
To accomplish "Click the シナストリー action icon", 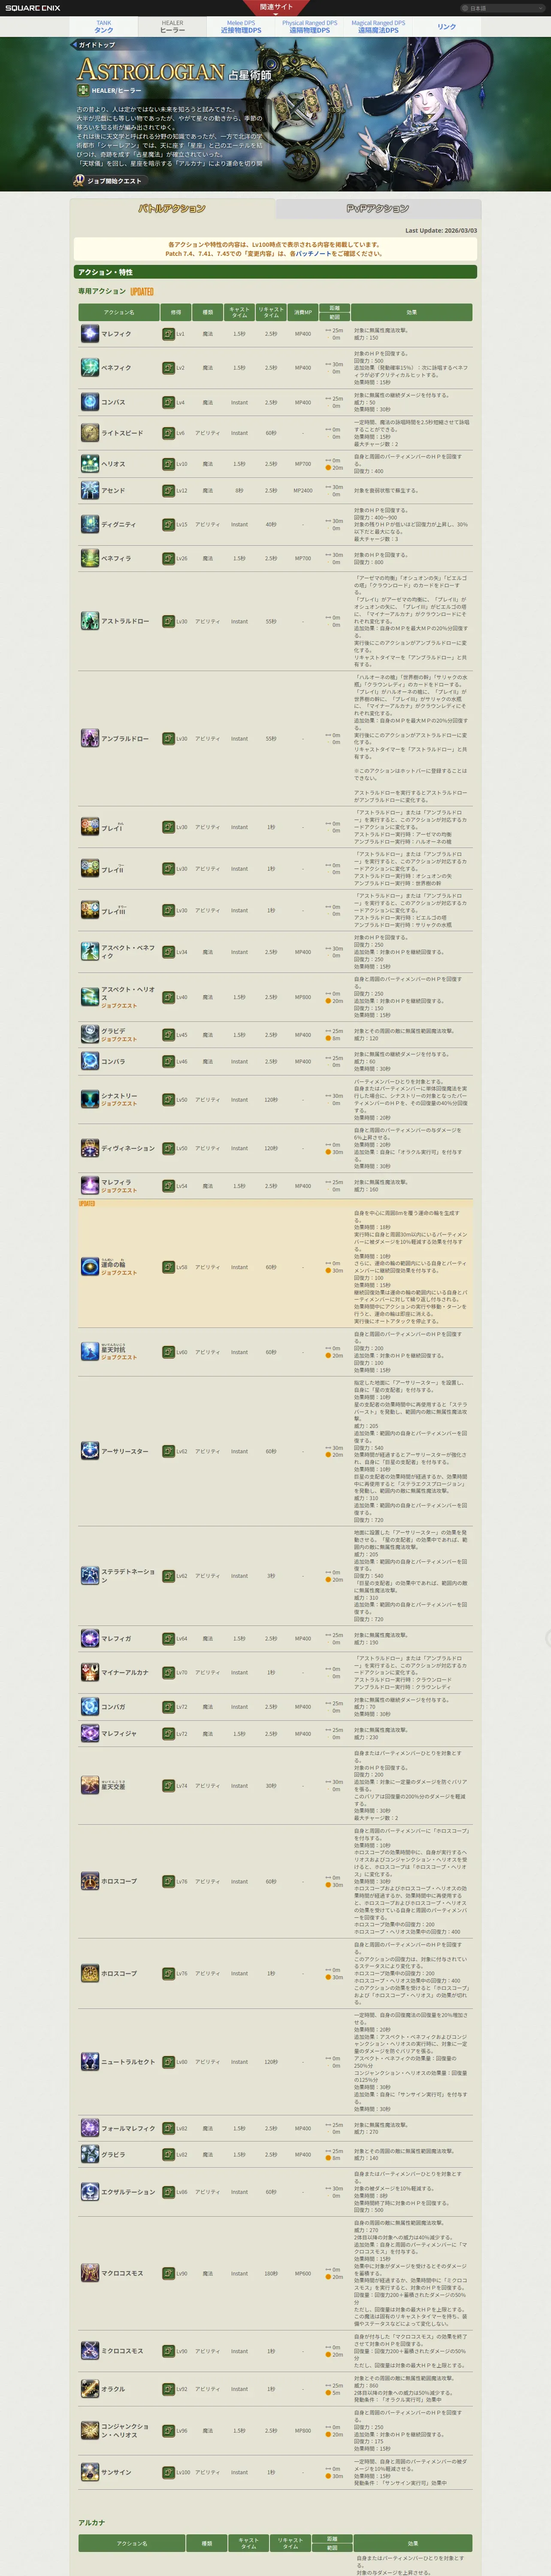I will (x=90, y=1099).
